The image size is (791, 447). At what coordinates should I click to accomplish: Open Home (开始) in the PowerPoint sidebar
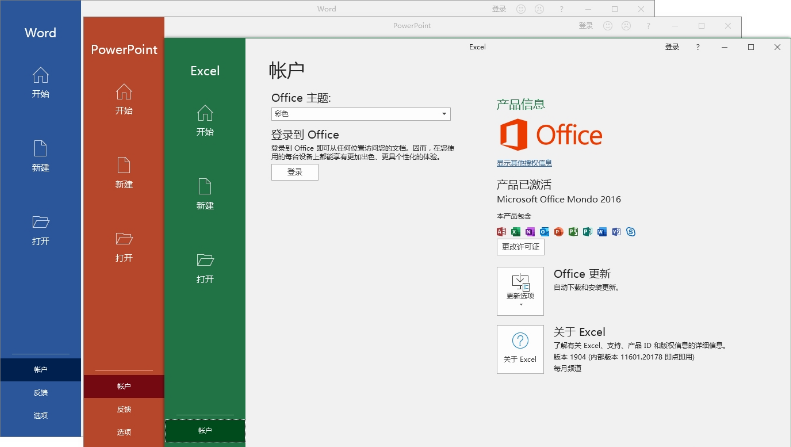[124, 99]
